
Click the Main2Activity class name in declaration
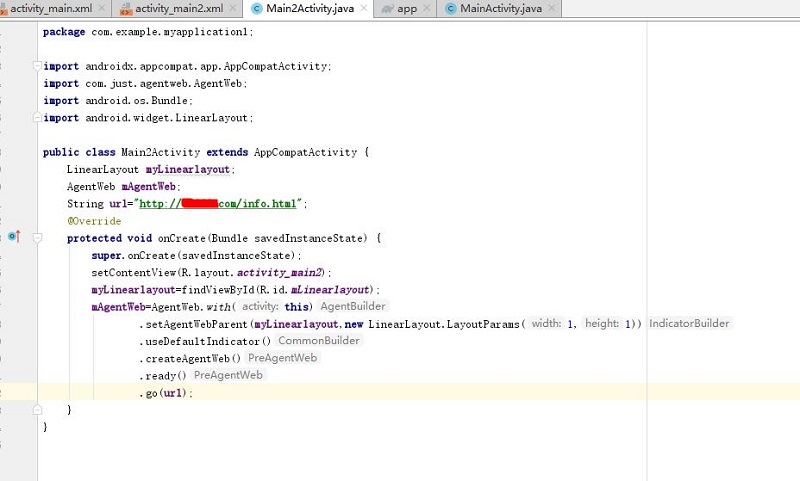pos(161,152)
